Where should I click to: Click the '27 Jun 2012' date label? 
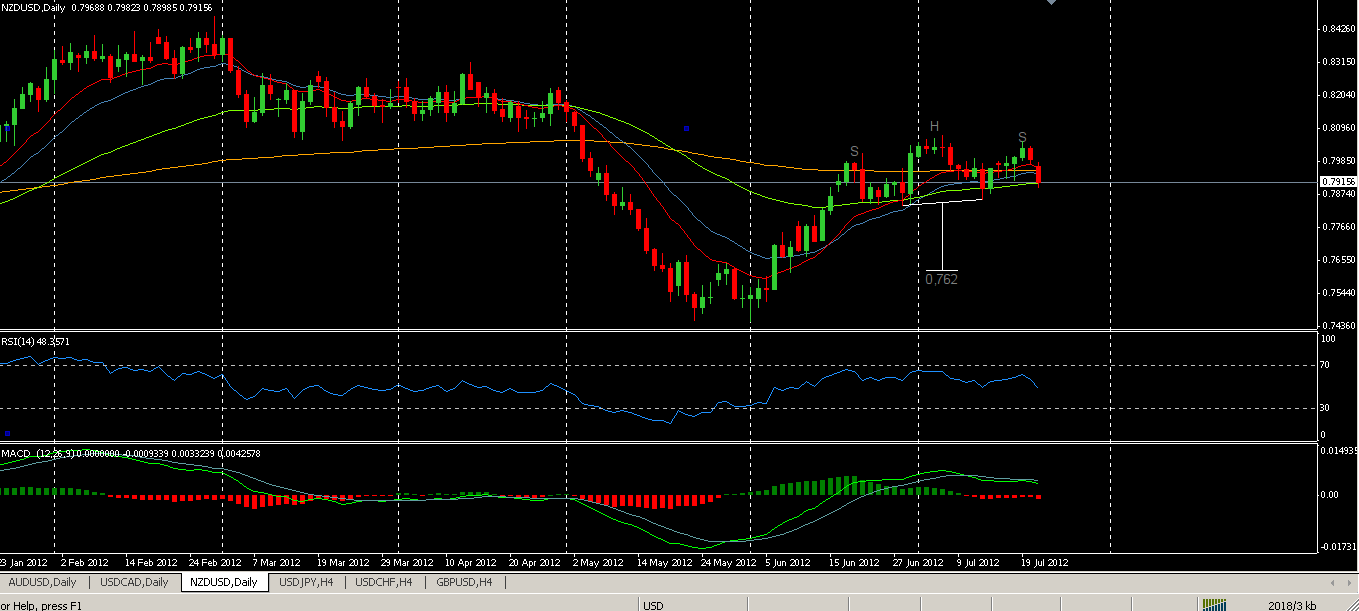[918, 562]
